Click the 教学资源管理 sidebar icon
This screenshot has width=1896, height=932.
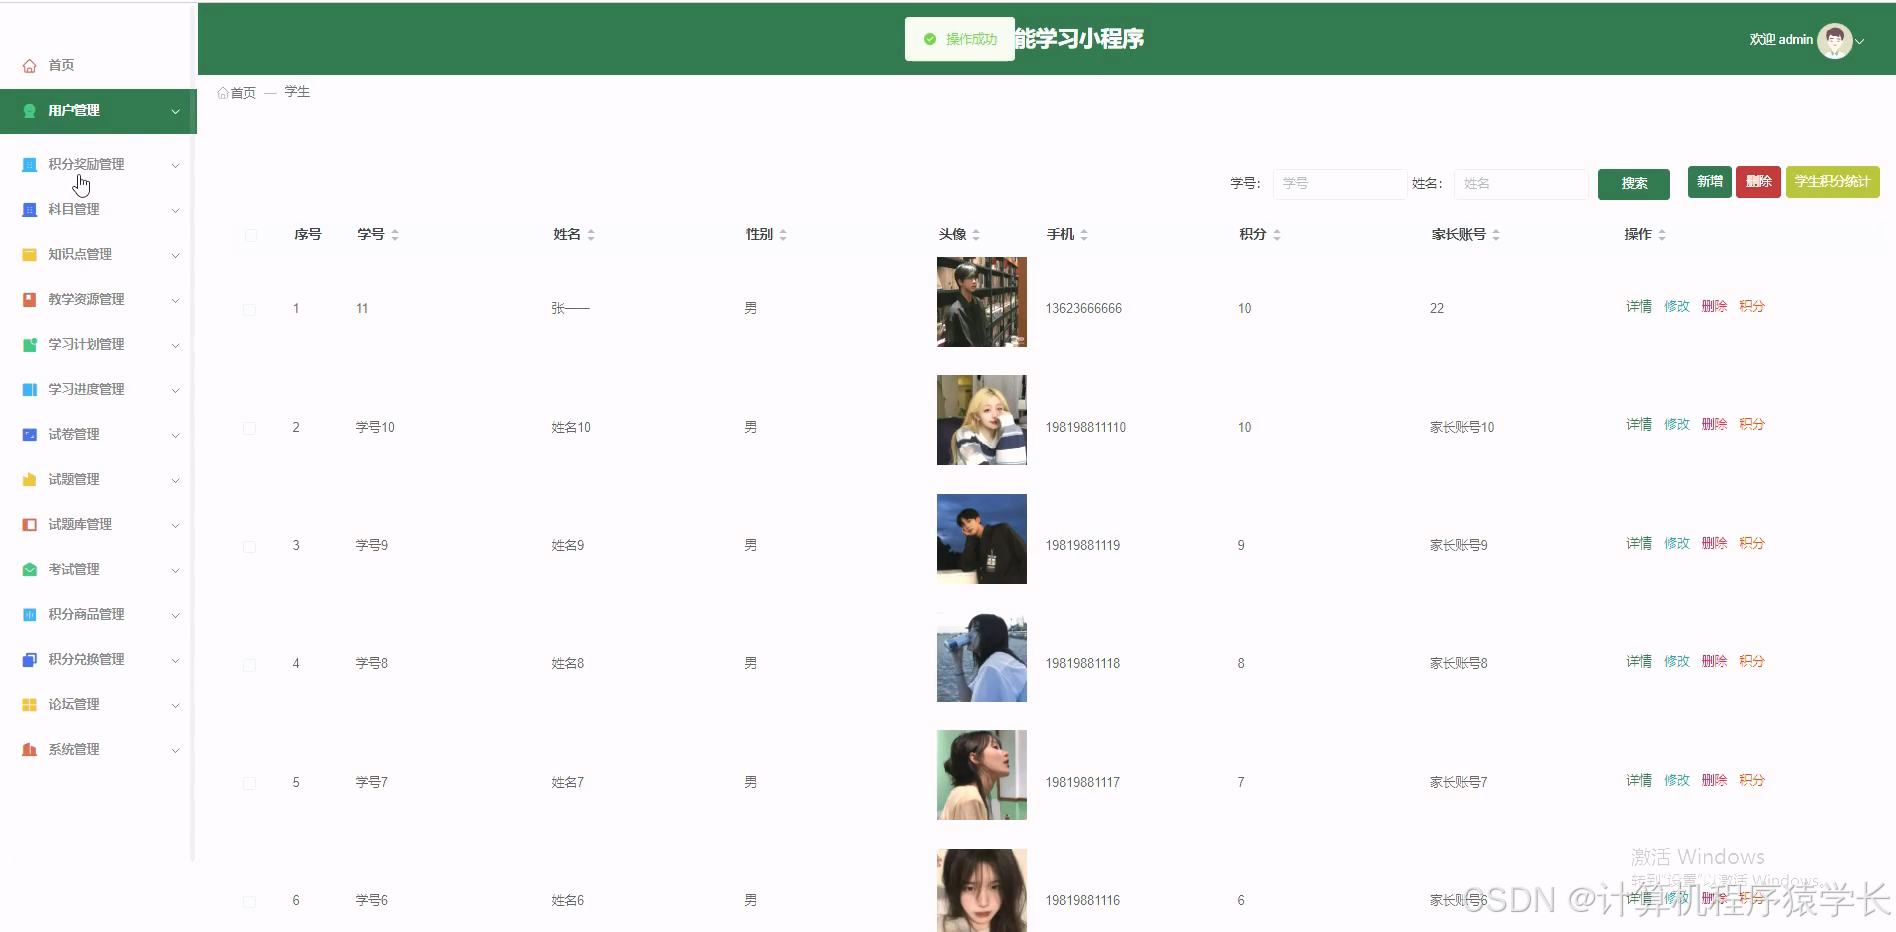click(x=30, y=299)
